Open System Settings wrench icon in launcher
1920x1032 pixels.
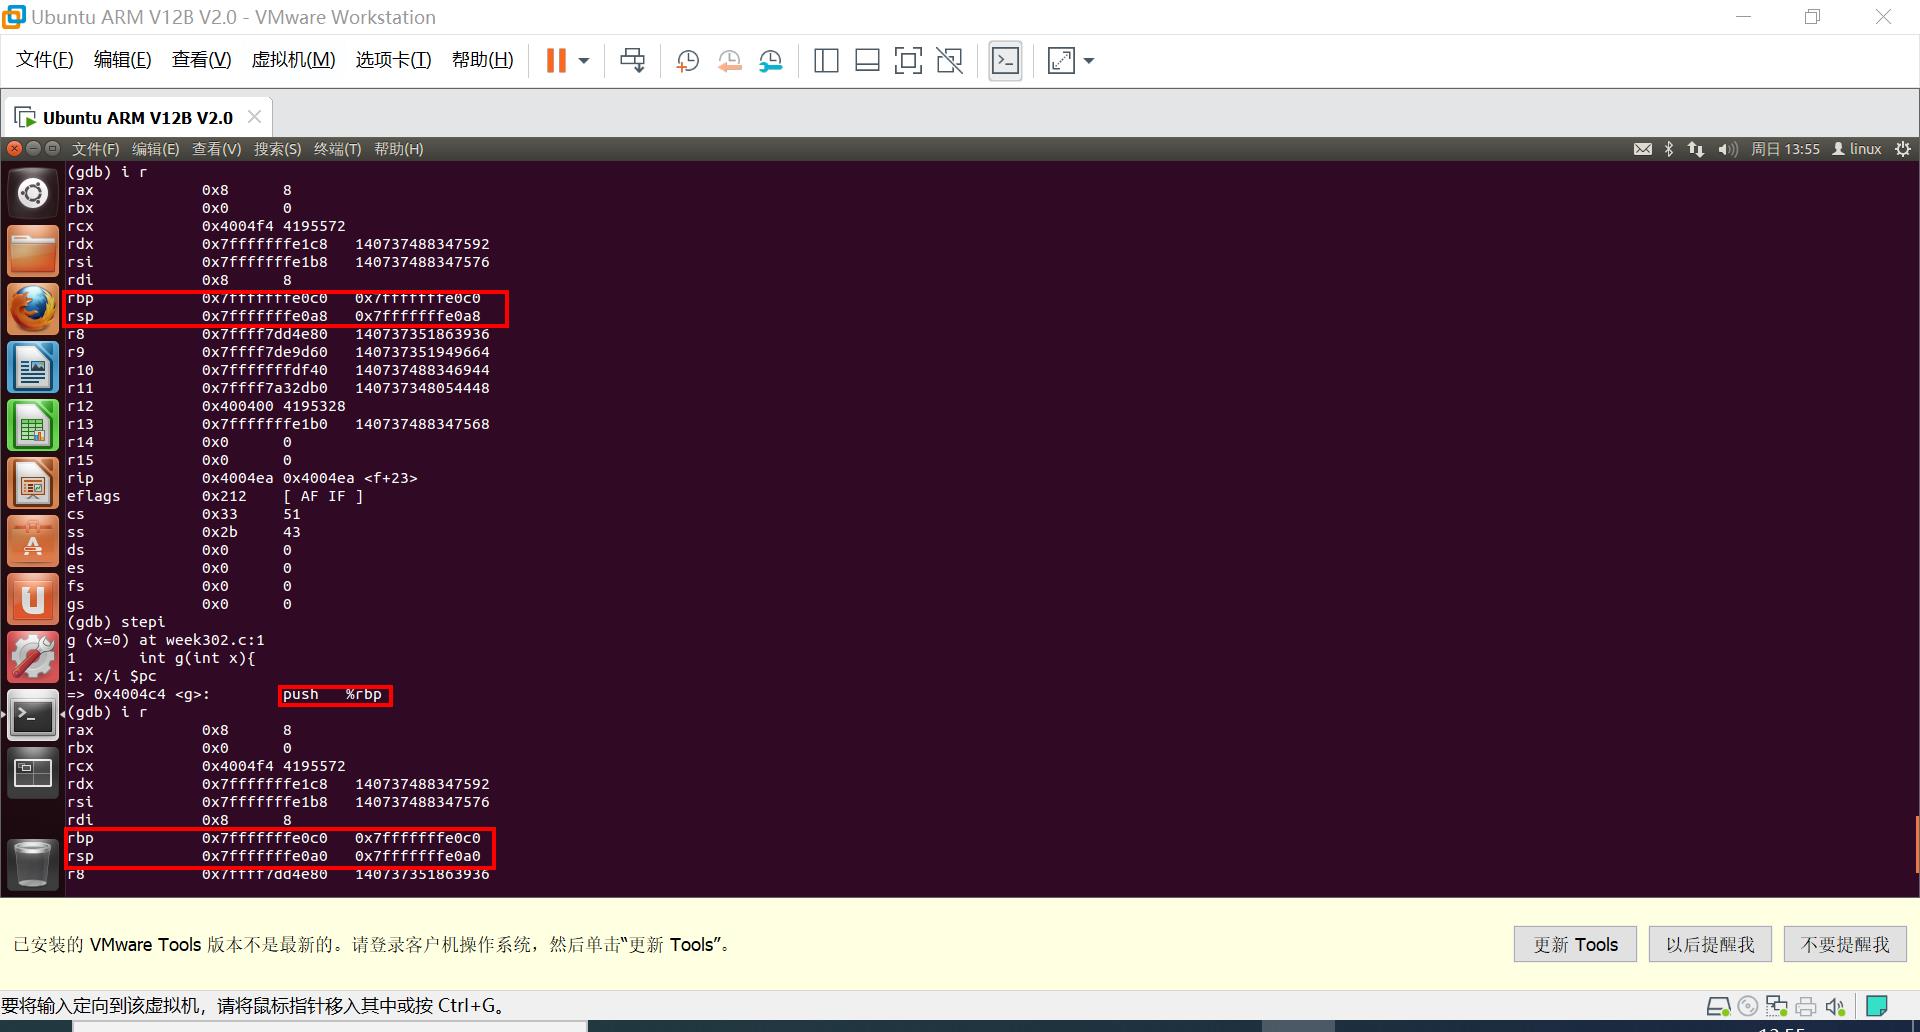(33, 657)
